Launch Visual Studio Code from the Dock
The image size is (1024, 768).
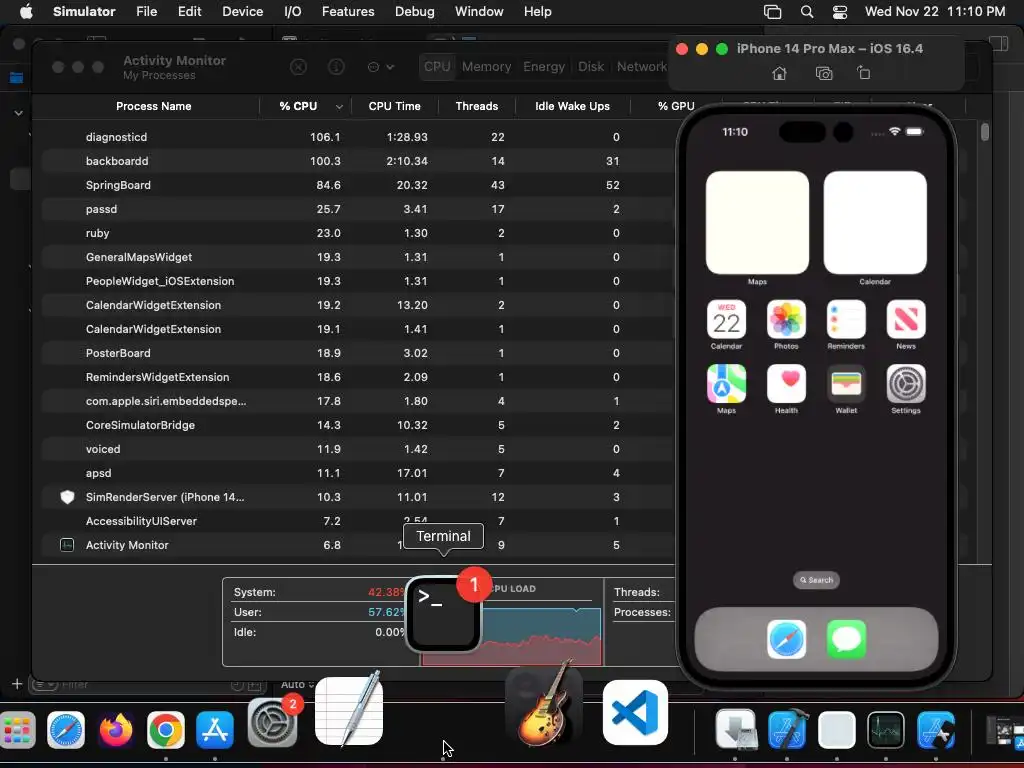click(635, 712)
